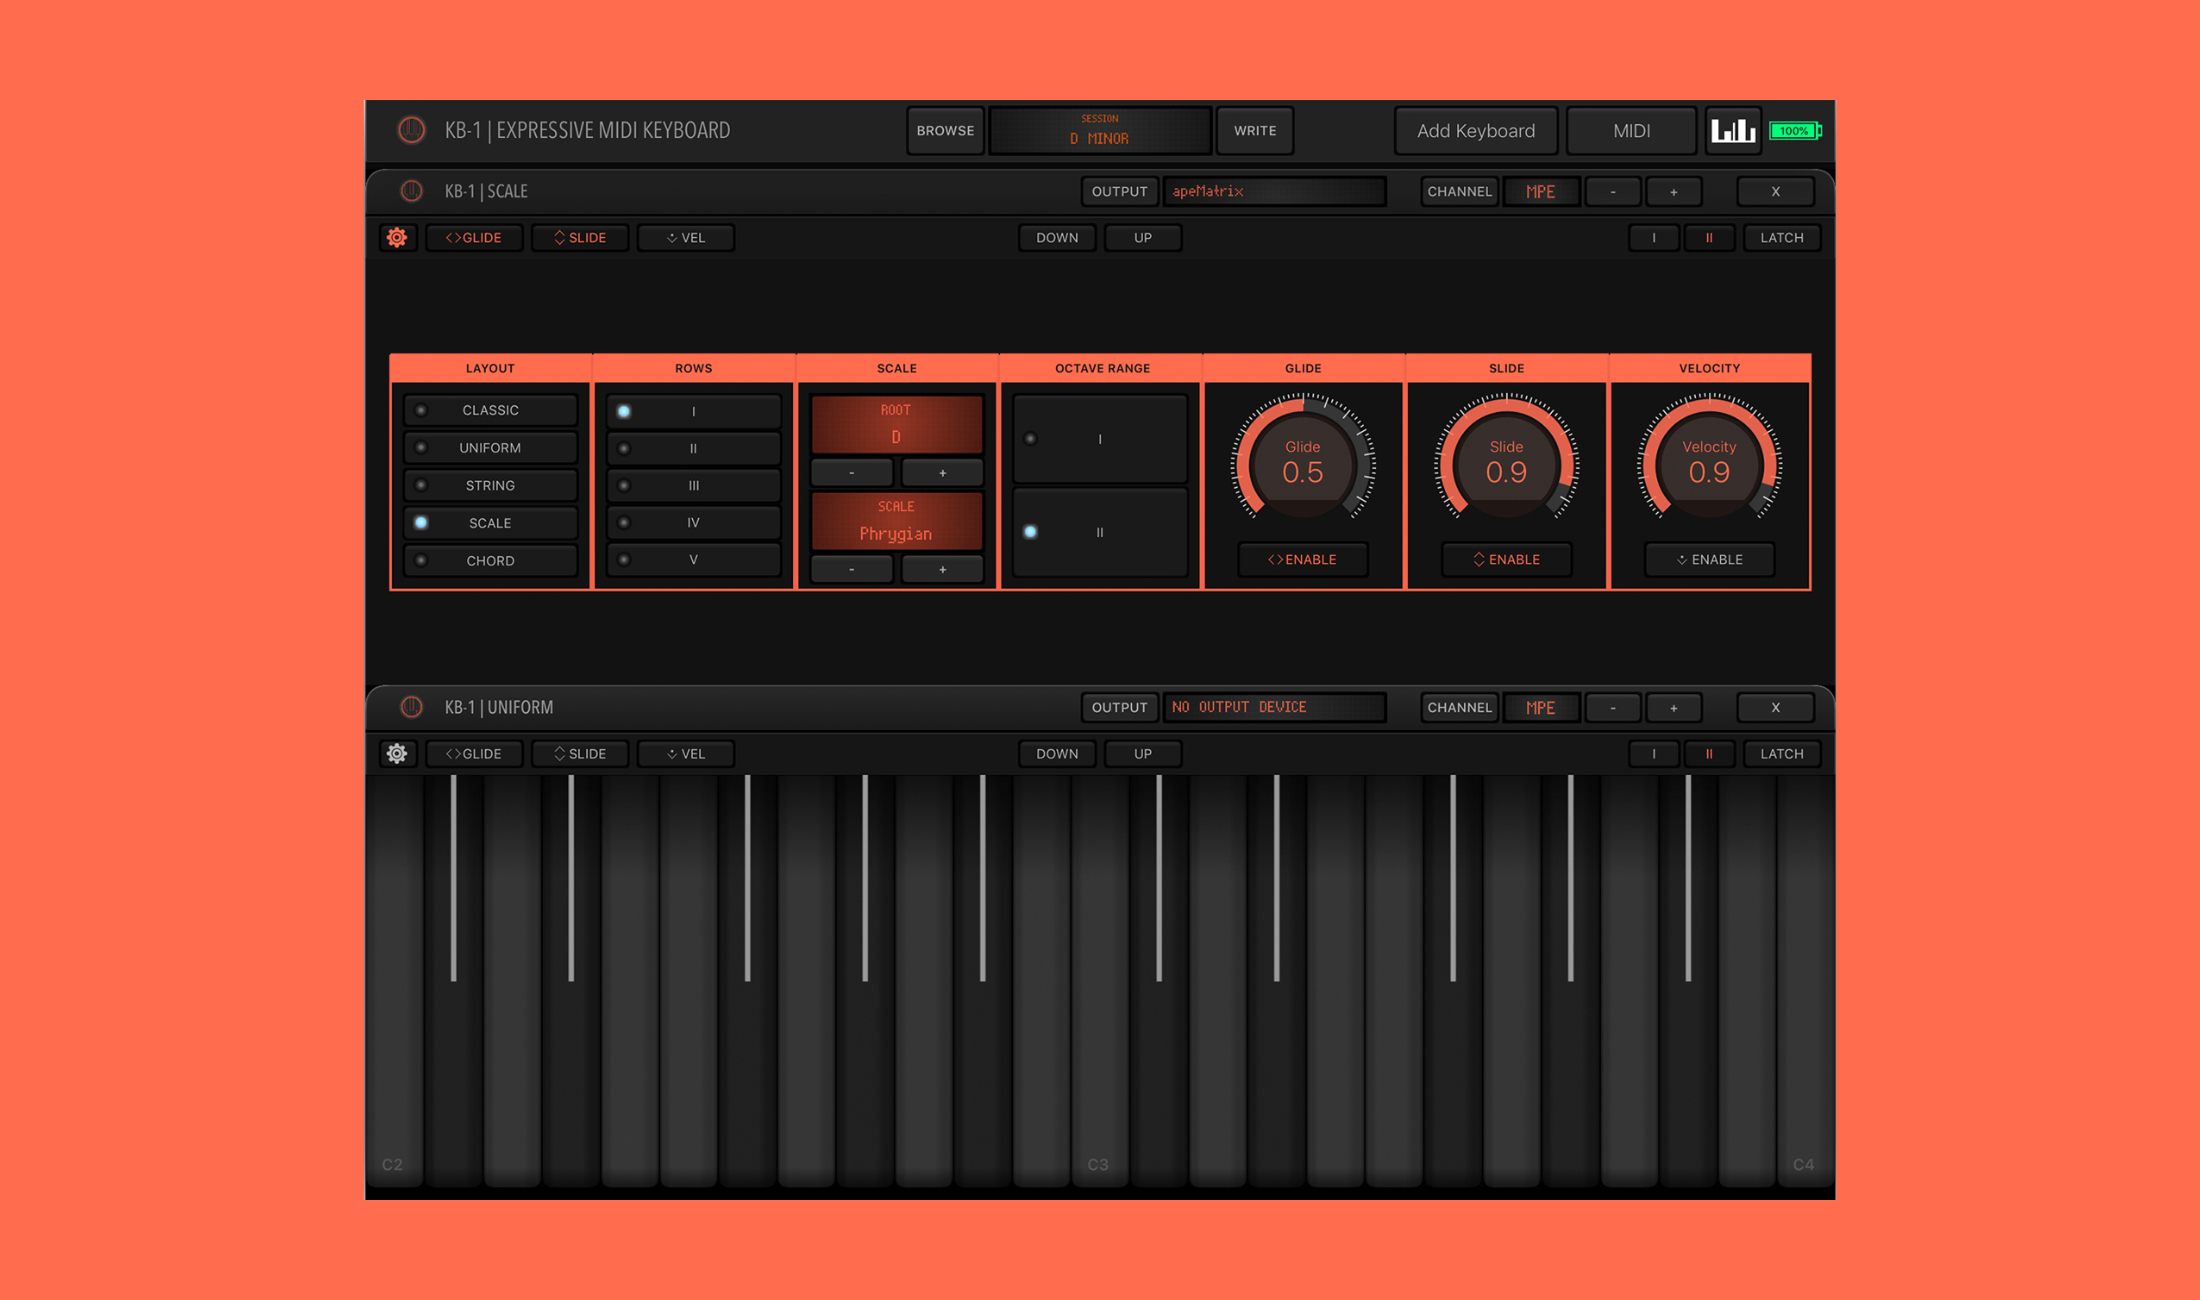The image size is (2200, 1300).
Task: Enable LATCH on the SCALE keyboard
Action: tap(1782, 237)
